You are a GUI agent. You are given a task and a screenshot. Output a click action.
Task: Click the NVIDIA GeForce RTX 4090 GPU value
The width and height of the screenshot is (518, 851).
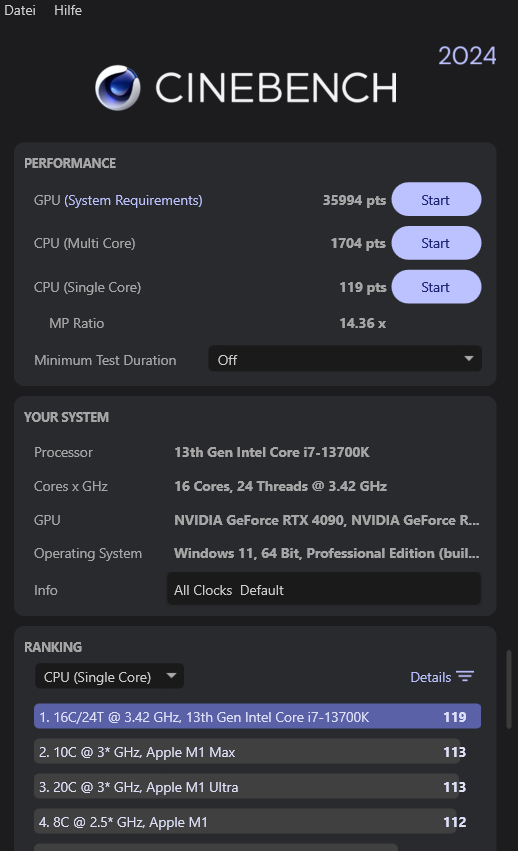tap(326, 520)
